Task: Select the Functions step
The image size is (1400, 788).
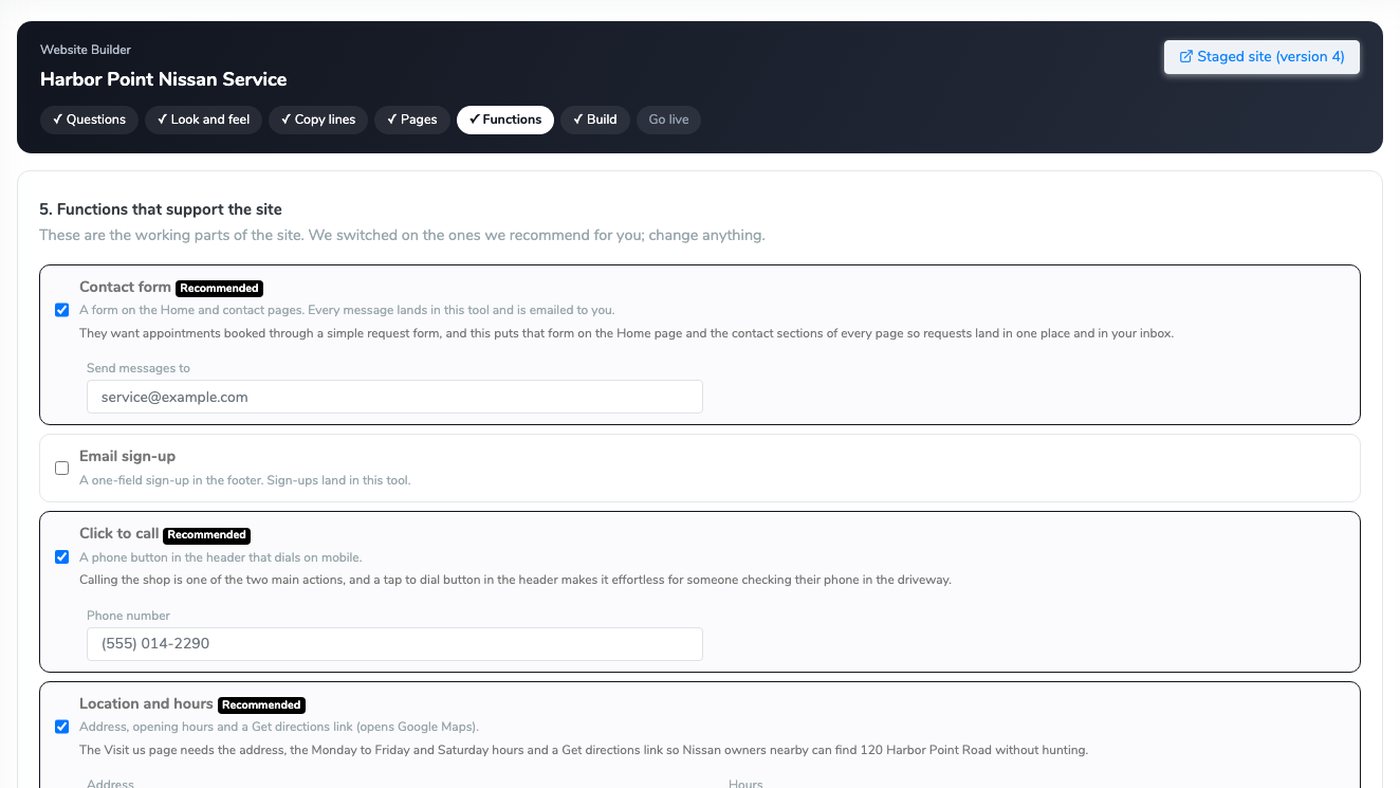Action: 505,119
